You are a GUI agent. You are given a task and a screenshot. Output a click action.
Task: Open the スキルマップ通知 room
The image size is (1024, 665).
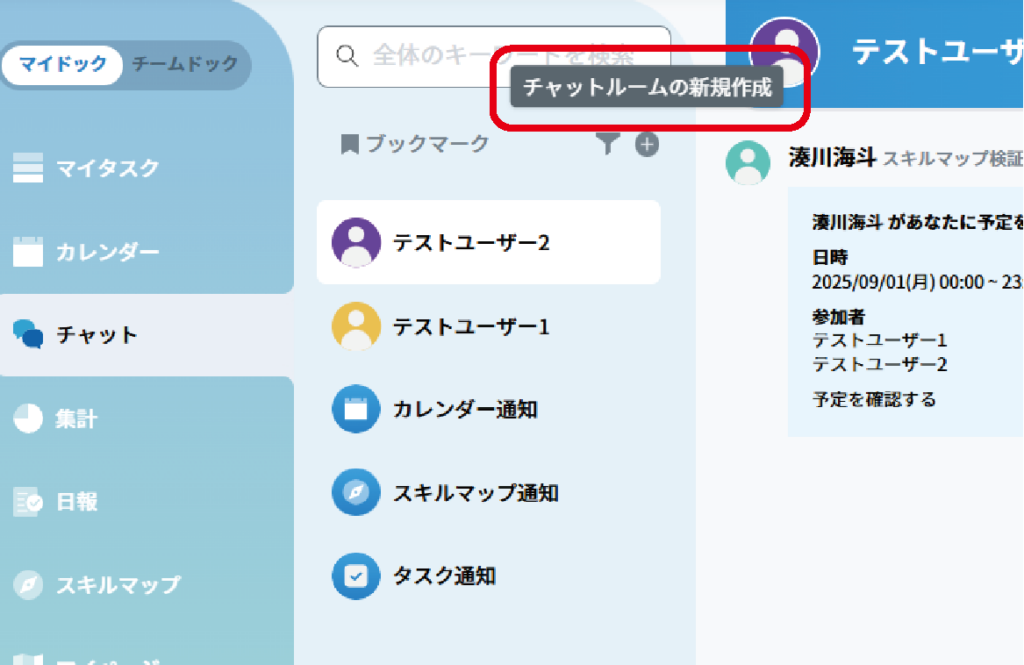tap(488, 493)
